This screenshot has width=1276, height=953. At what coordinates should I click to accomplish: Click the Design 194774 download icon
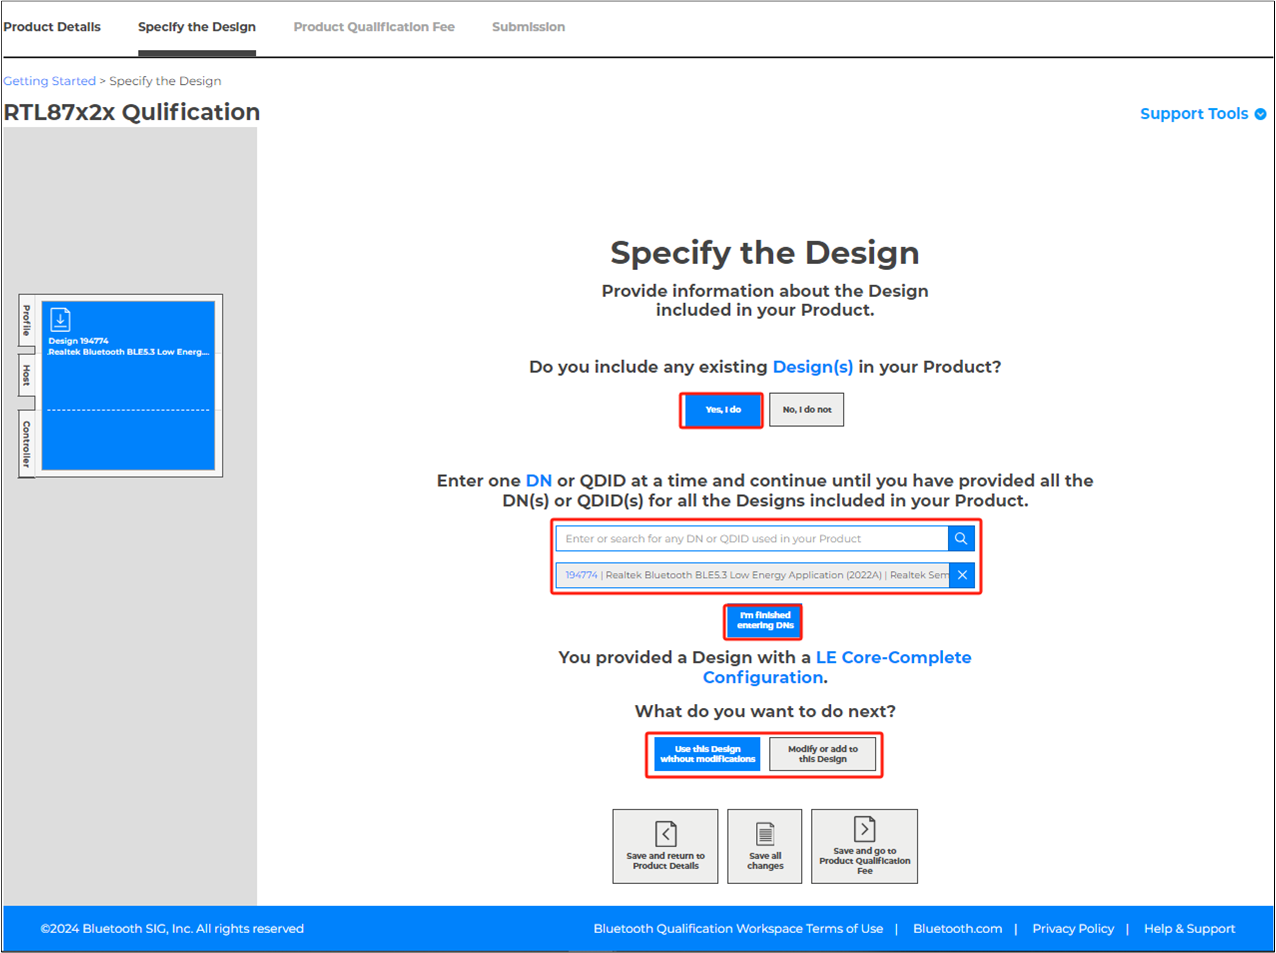tap(60, 319)
